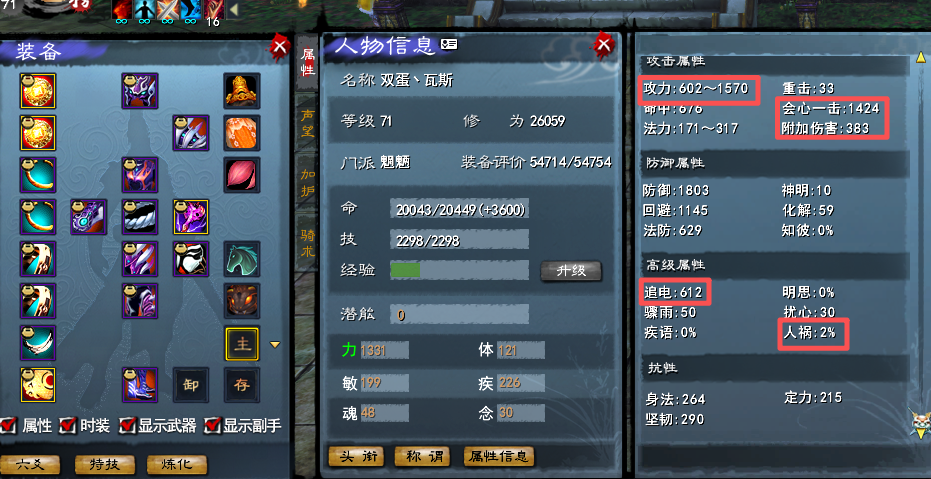Uncheck the 时装 checkbox

[x=69, y=425]
